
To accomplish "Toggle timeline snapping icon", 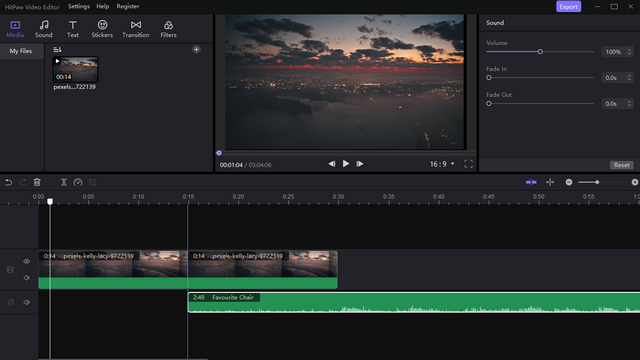I will pyautogui.click(x=531, y=182).
